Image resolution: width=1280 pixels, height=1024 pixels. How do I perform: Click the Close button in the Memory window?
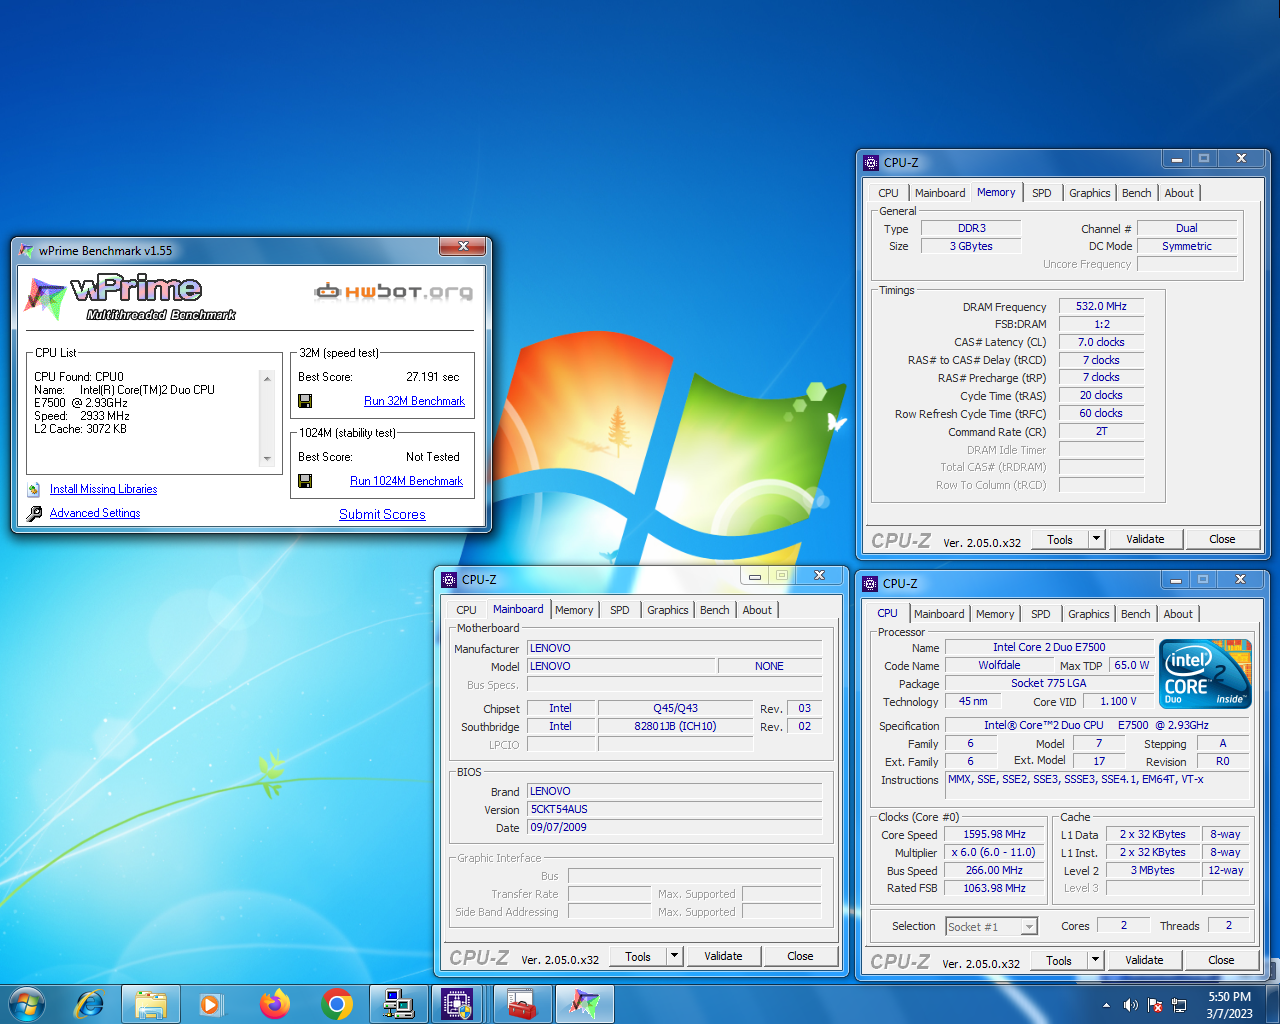coord(1222,539)
